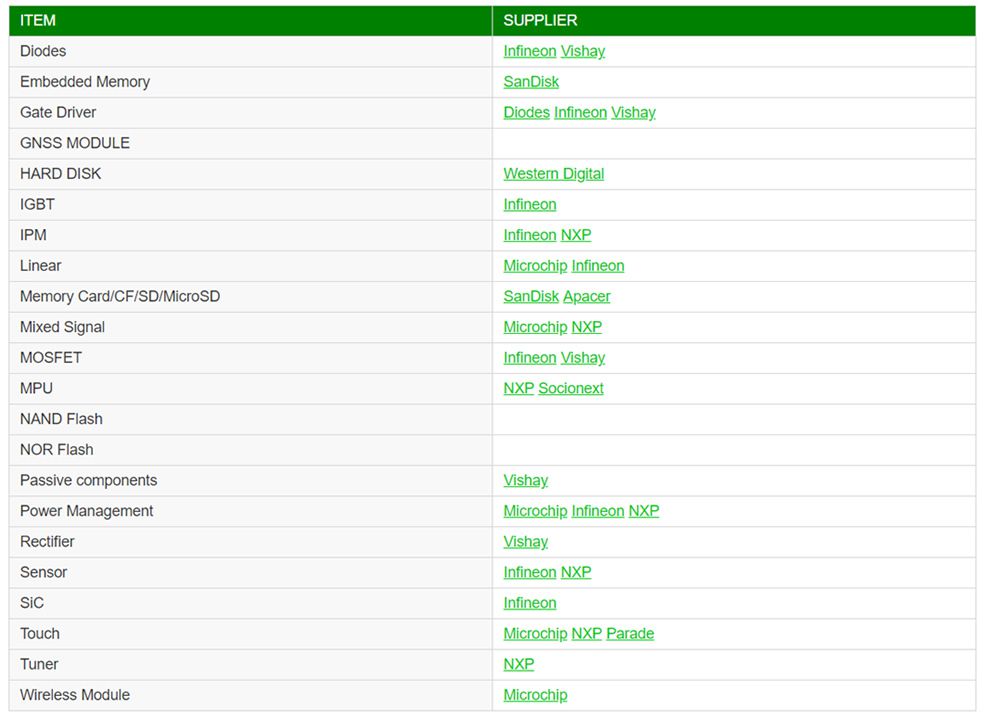The image size is (984, 718).
Task: Open Microchip link for Wireless Module
Action: click(x=535, y=695)
